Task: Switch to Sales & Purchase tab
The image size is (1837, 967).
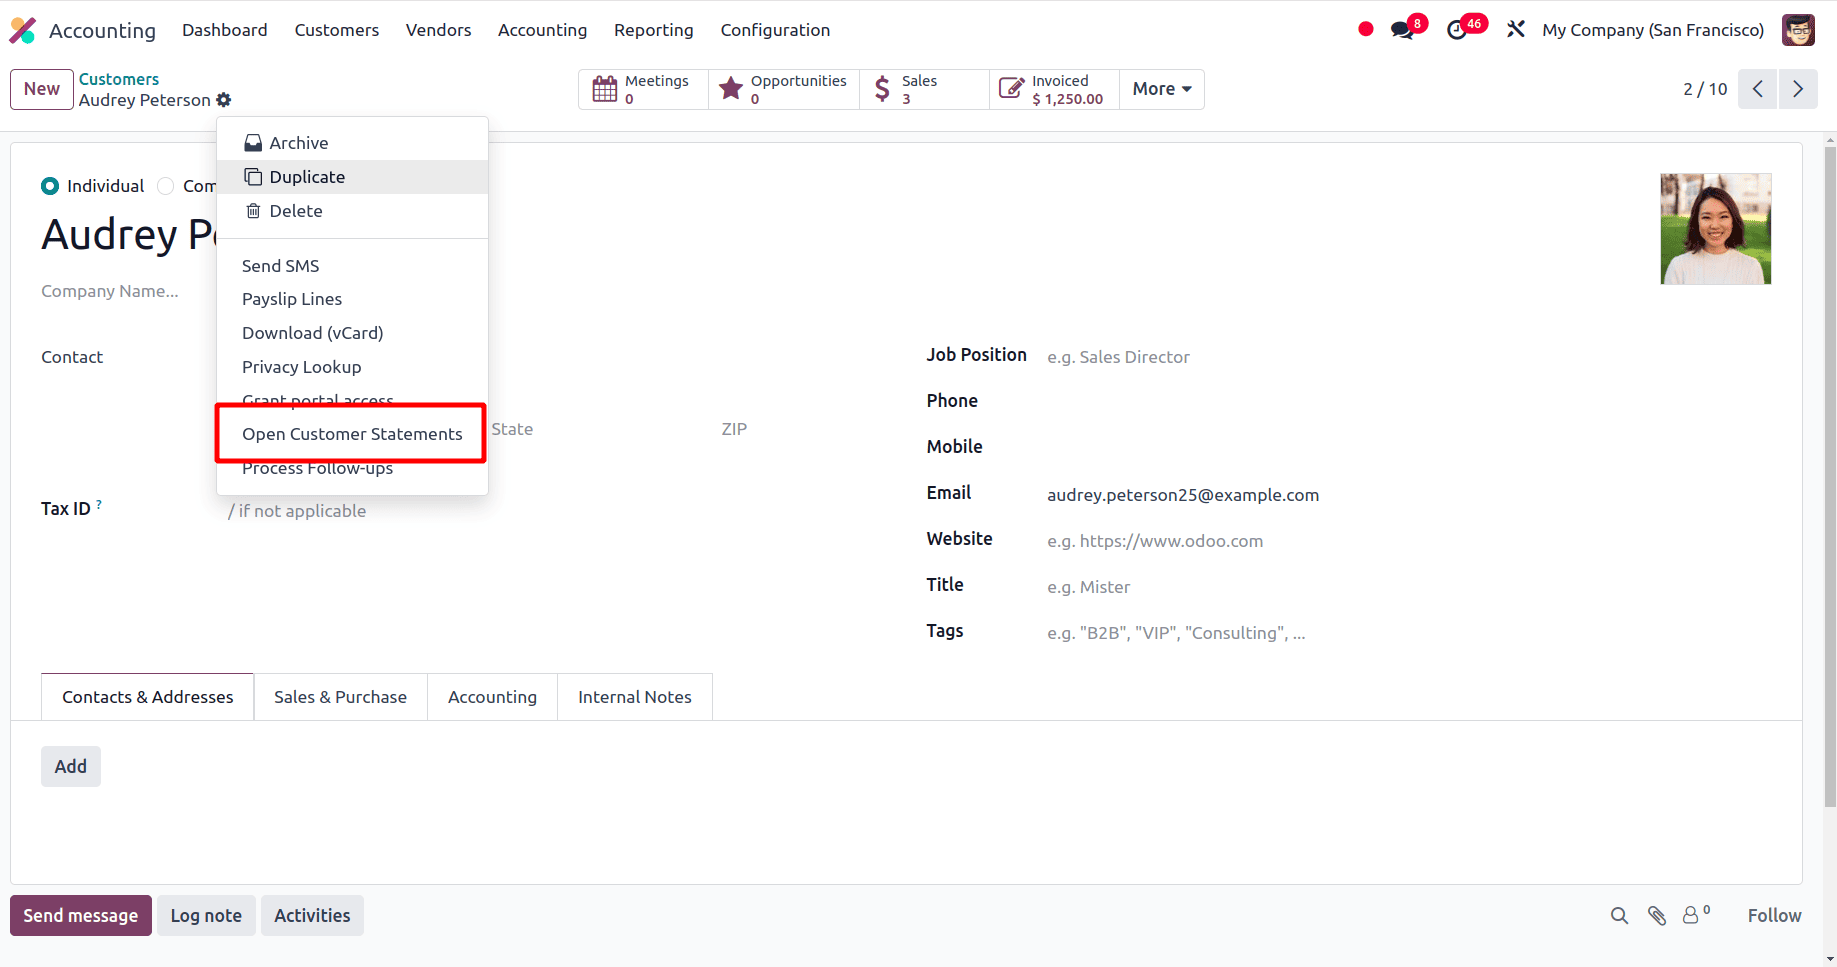Action: [340, 697]
